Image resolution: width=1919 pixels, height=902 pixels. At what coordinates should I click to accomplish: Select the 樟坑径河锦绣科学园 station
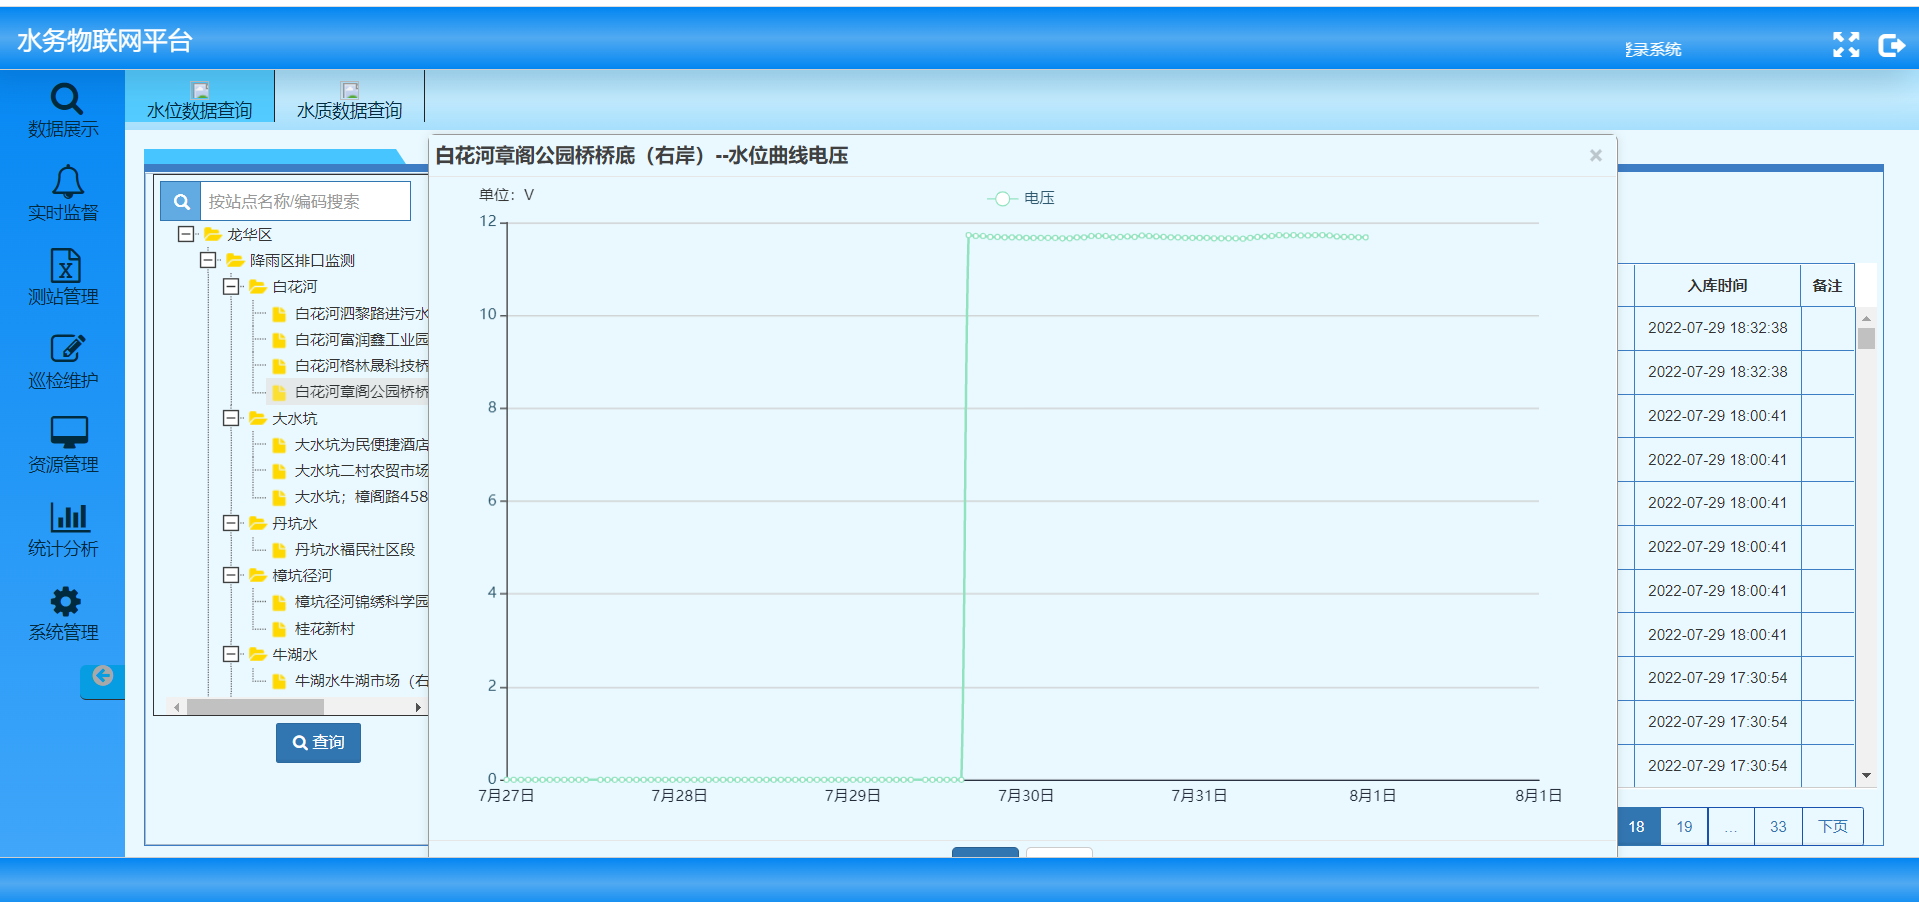361,601
